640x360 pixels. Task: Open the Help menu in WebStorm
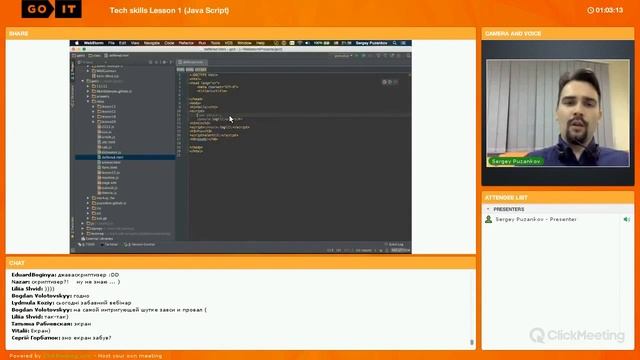[260, 43]
